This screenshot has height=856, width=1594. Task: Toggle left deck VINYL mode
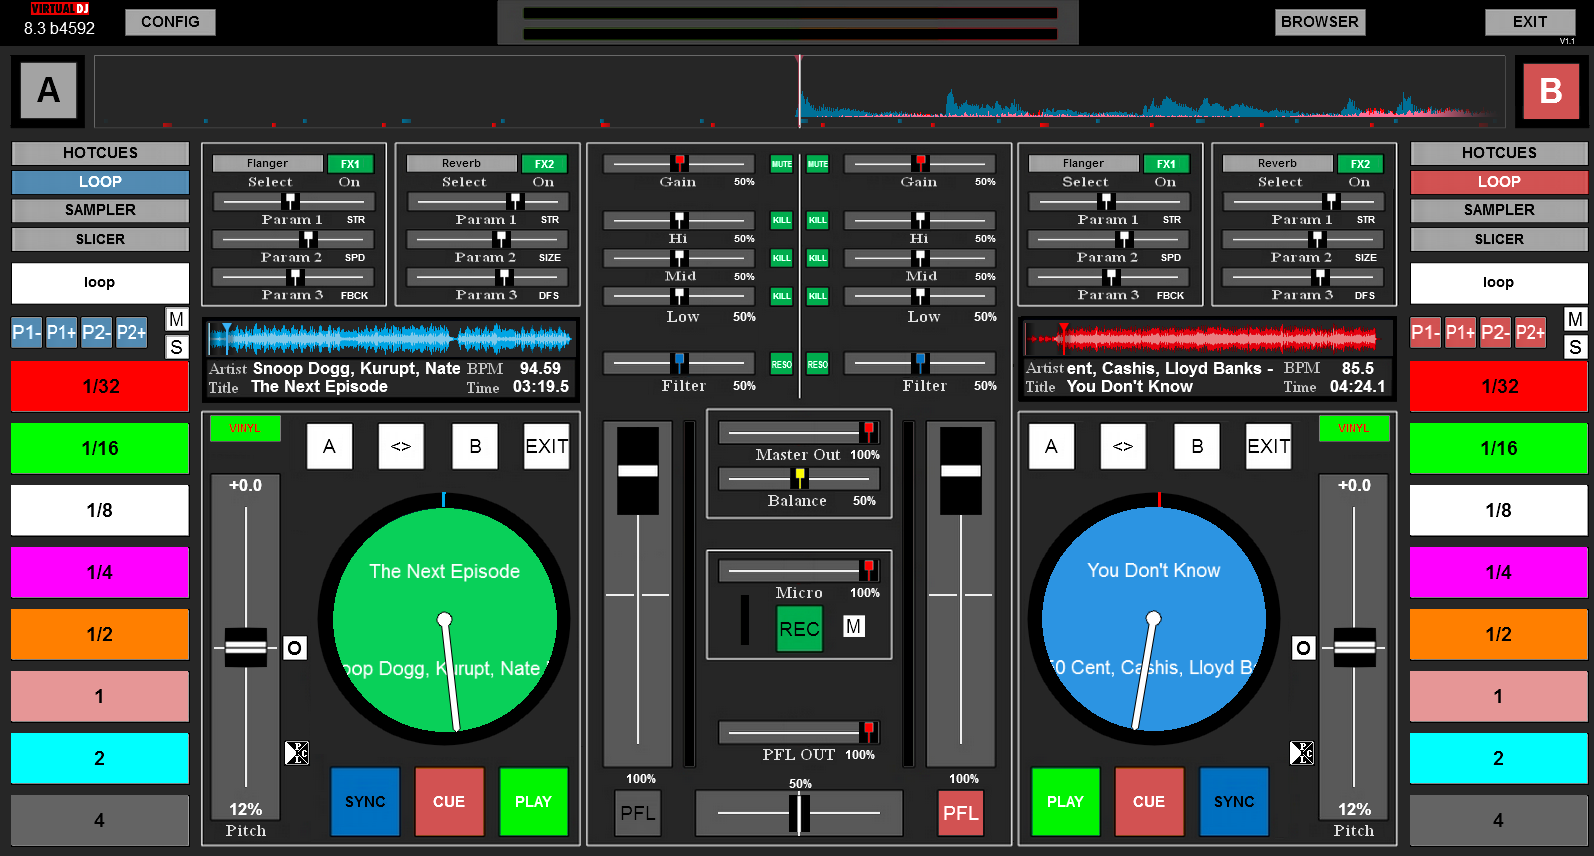point(245,428)
